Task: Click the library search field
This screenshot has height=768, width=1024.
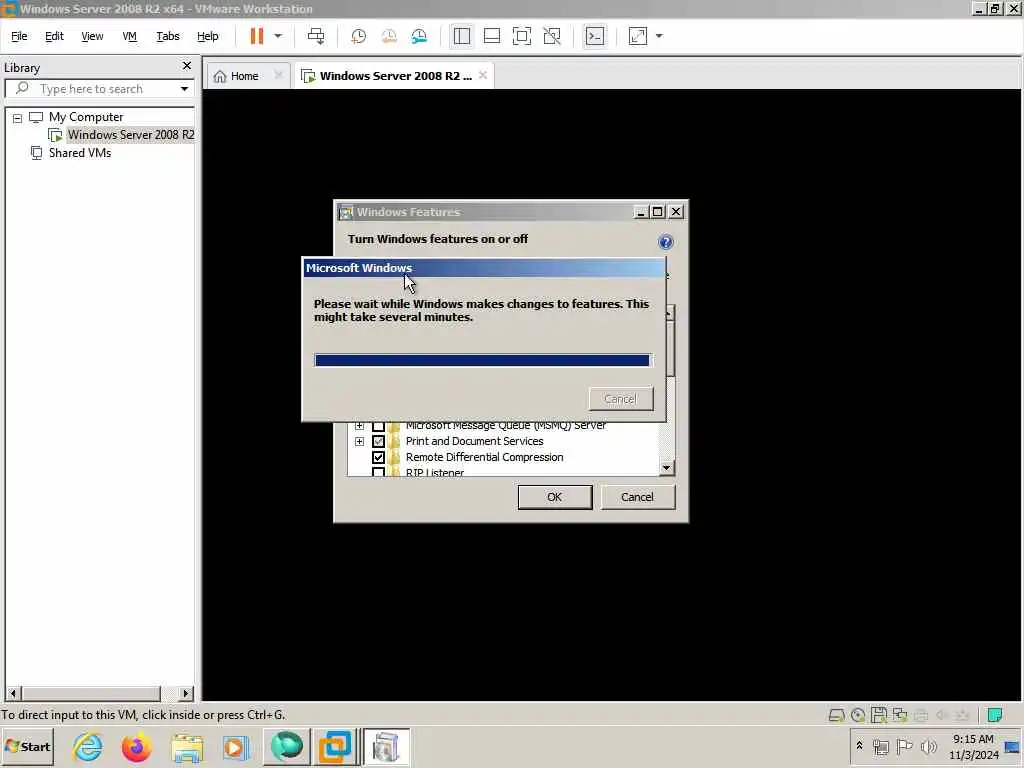Action: pyautogui.click(x=91, y=89)
